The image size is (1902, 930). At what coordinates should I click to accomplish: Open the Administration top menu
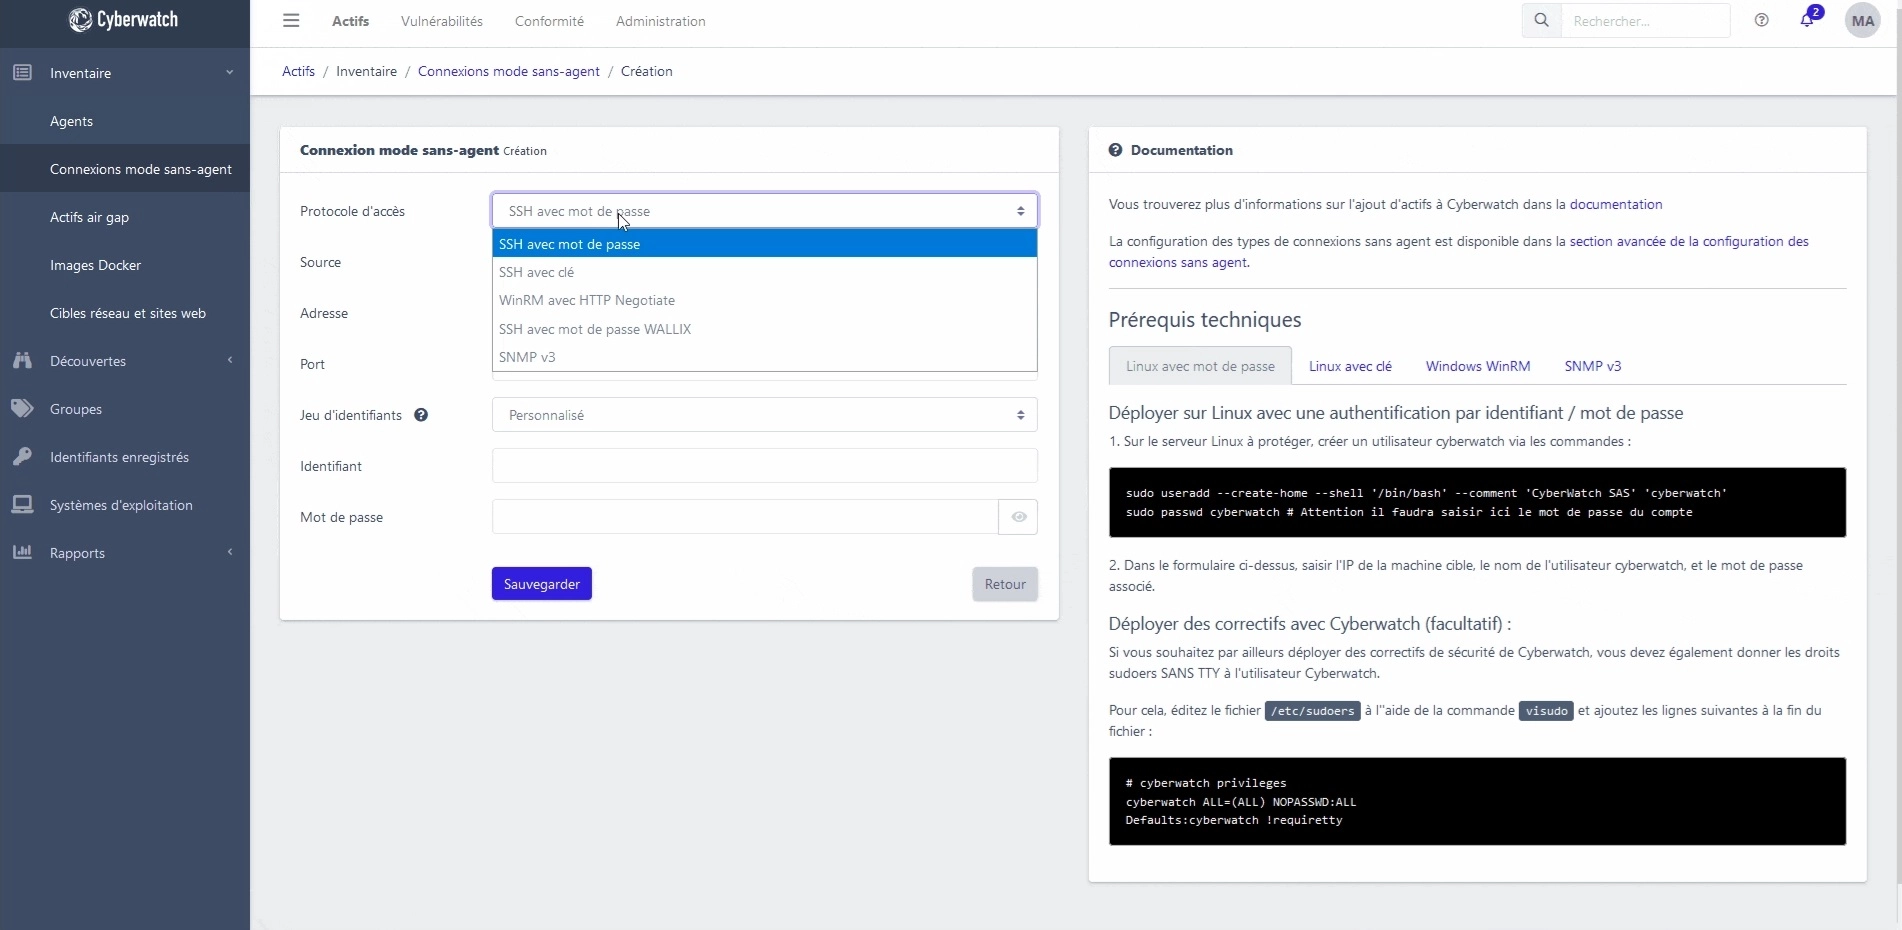tap(661, 21)
